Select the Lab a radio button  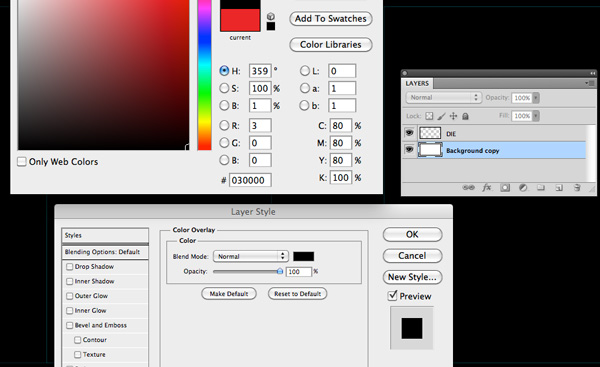click(x=305, y=88)
